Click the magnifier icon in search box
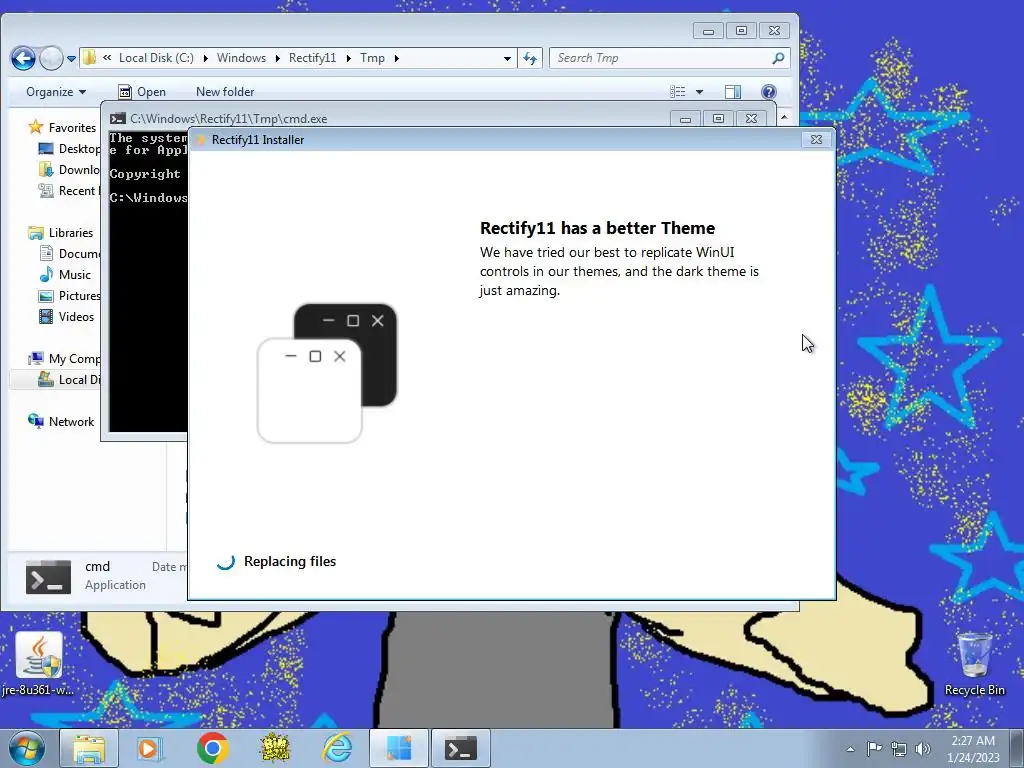The height and width of the screenshot is (768, 1024). [x=778, y=58]
